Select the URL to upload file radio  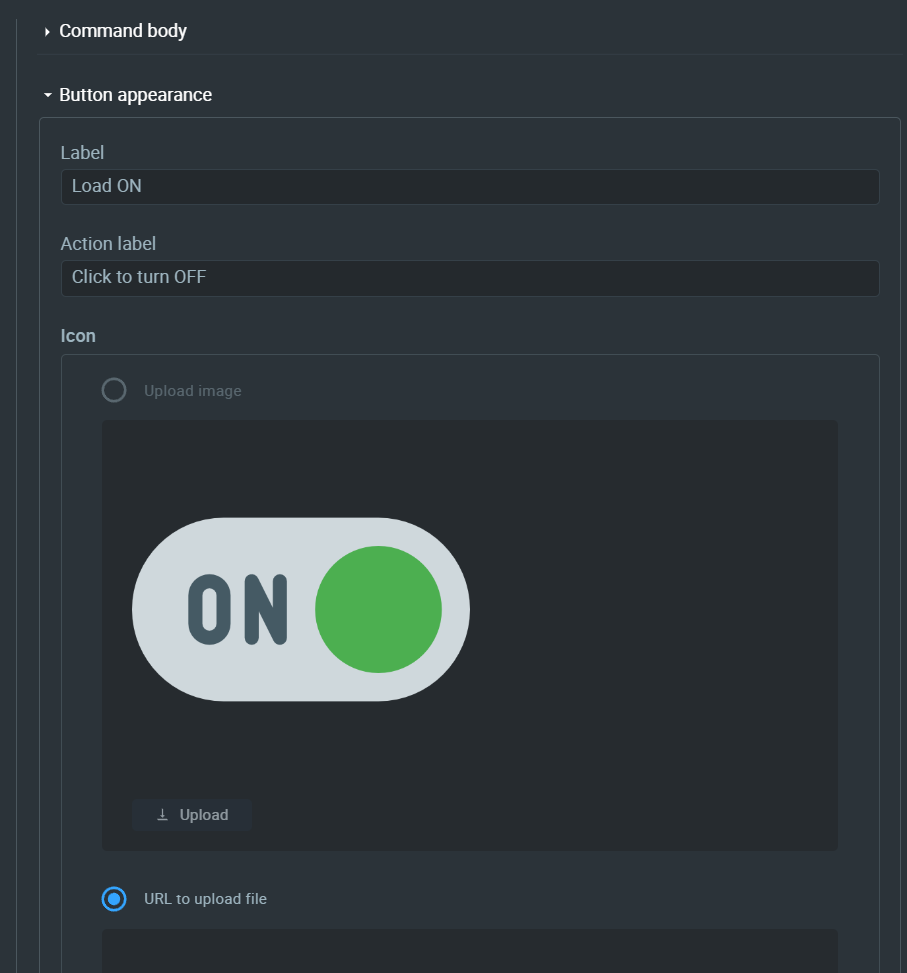pyautogui.click(x=114, y=899)
